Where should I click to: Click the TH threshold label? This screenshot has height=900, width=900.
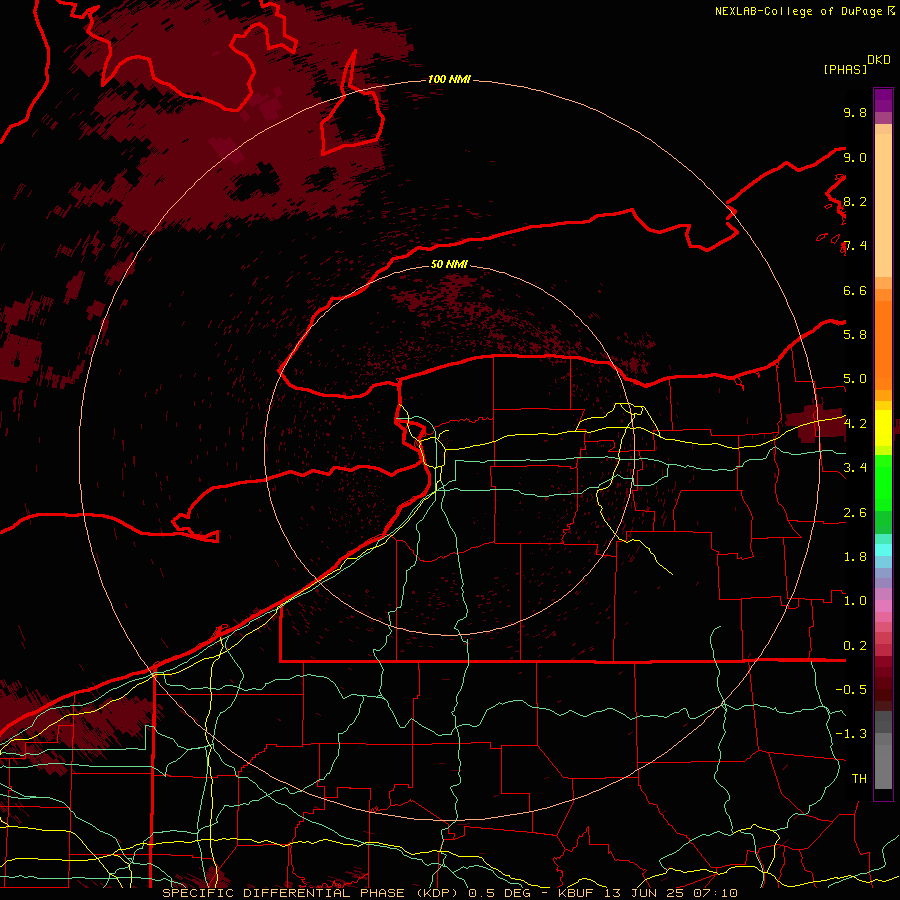[859, 778]
